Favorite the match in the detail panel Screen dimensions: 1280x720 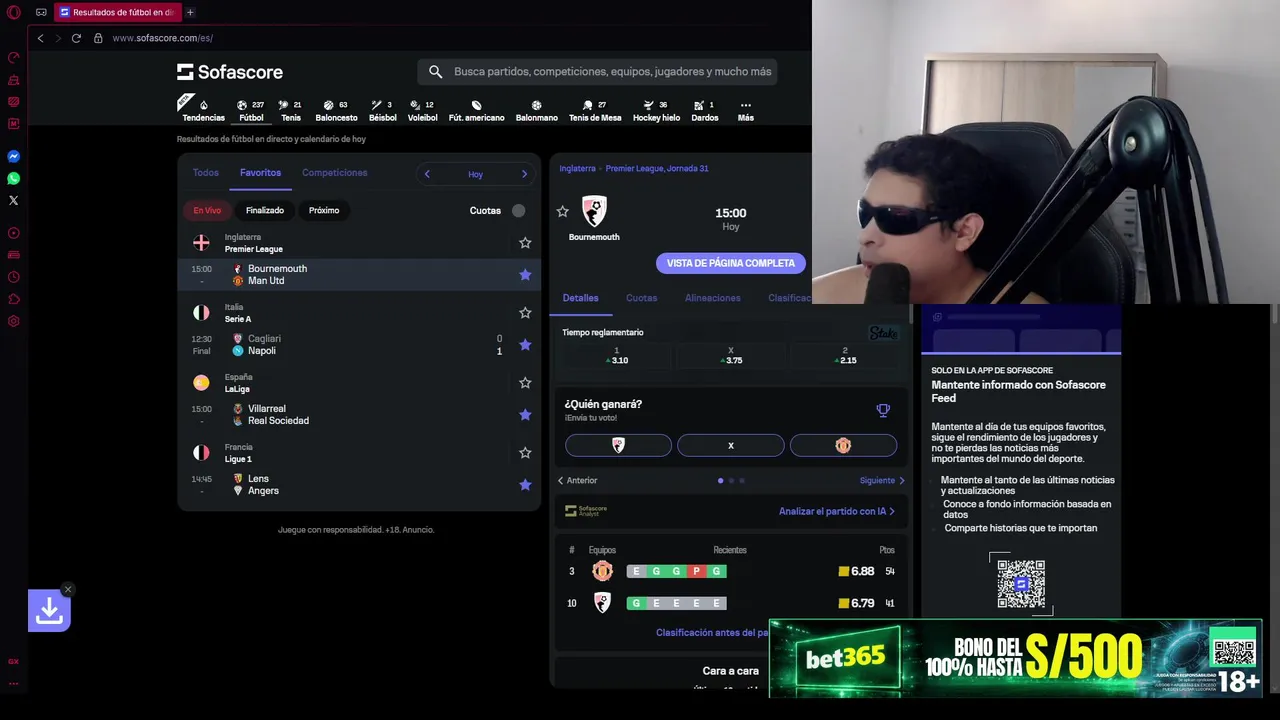(563, 212)
